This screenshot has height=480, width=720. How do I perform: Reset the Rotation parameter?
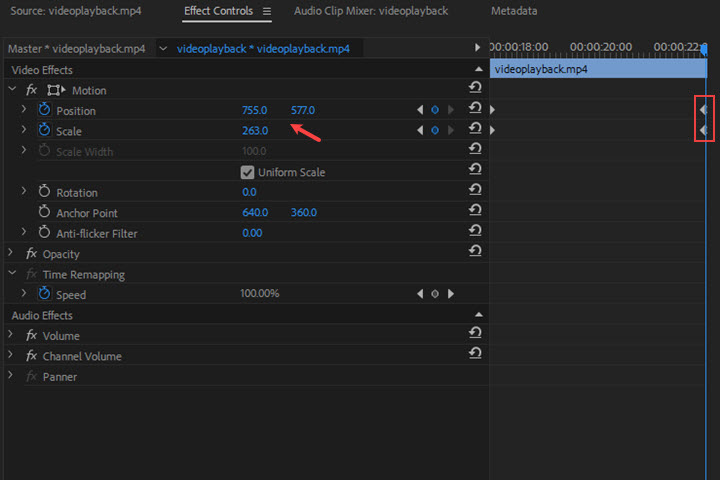point(475,189)
